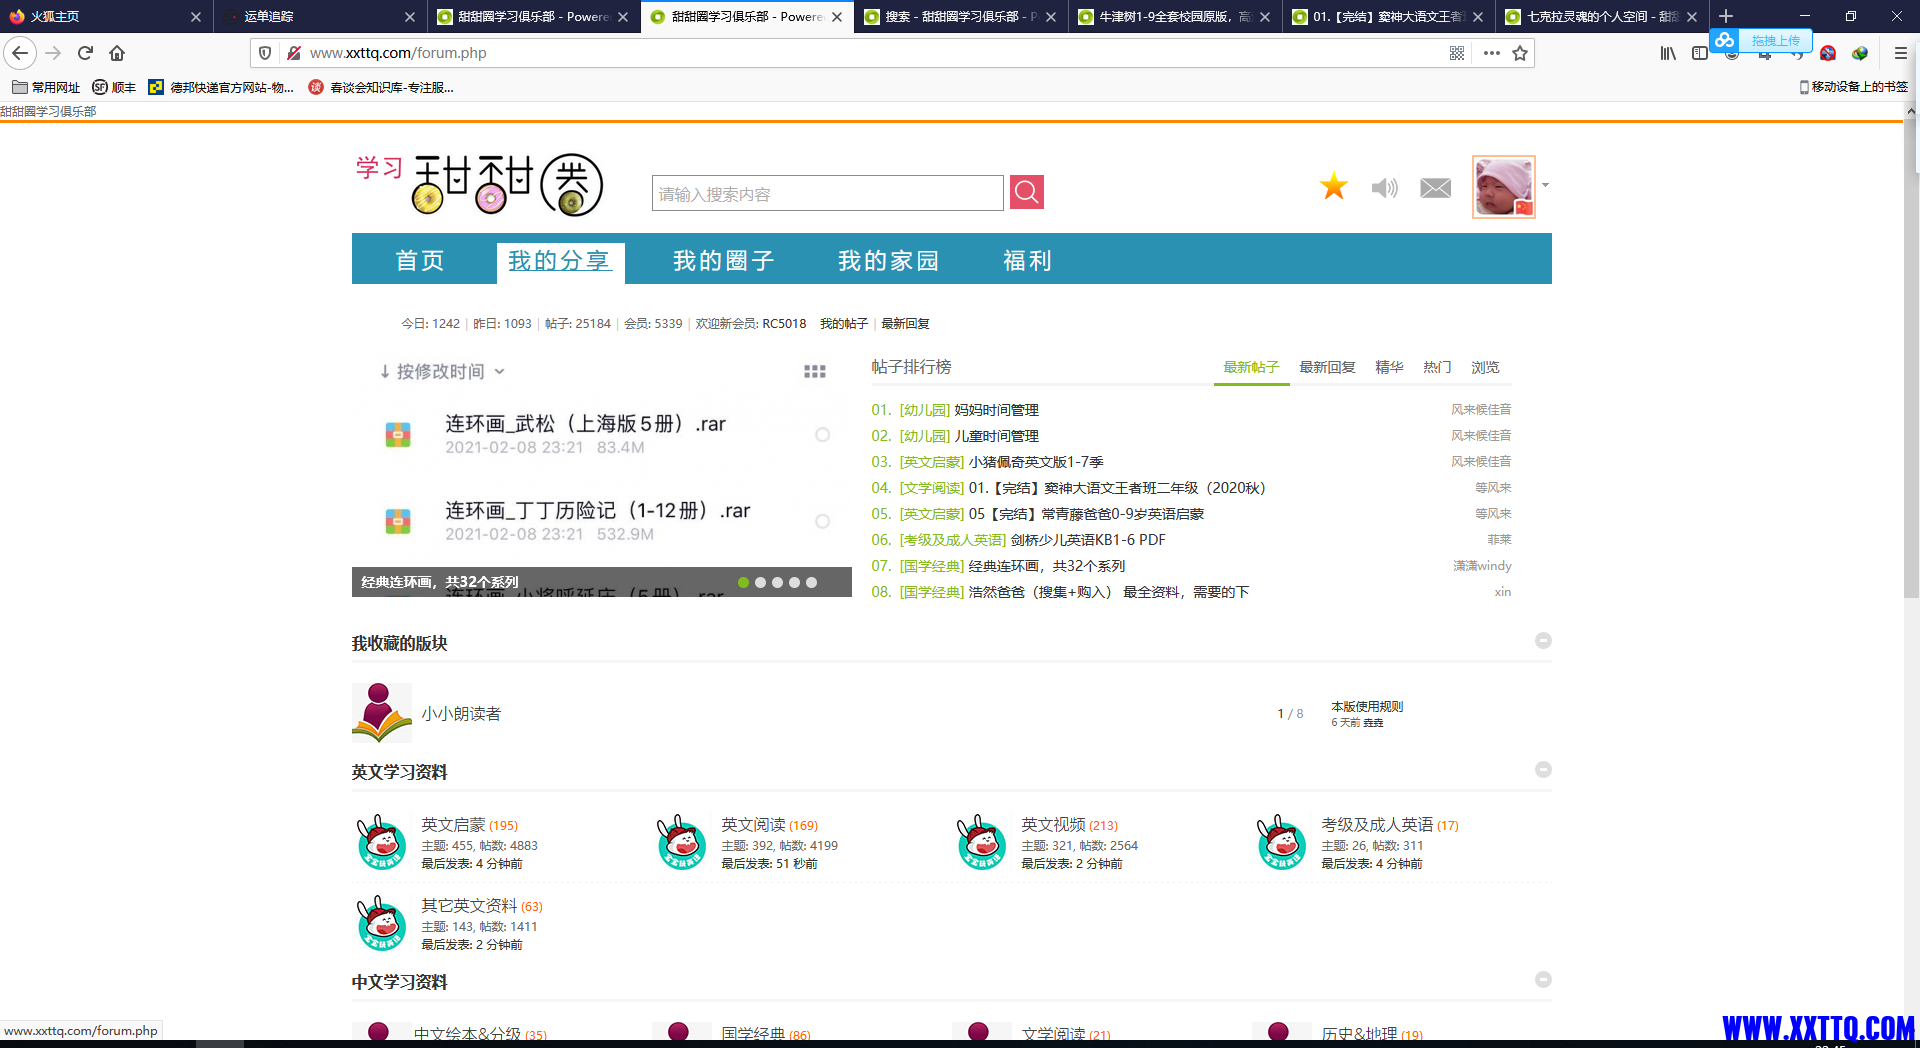The width and height of the screenshot is (1920, 1048).
Task: Open messages via the envelope icon
Action: click(x=1435, y=188)
